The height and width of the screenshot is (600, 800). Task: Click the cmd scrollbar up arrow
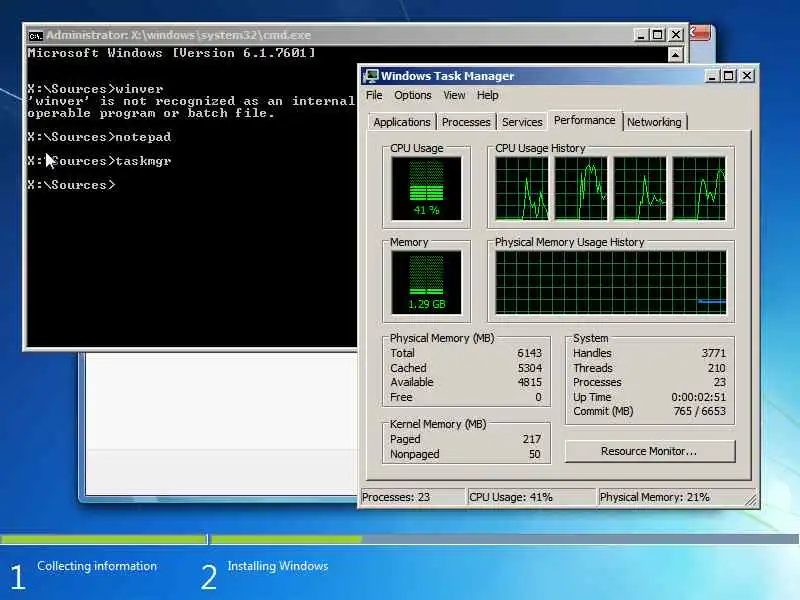(676, 55)
